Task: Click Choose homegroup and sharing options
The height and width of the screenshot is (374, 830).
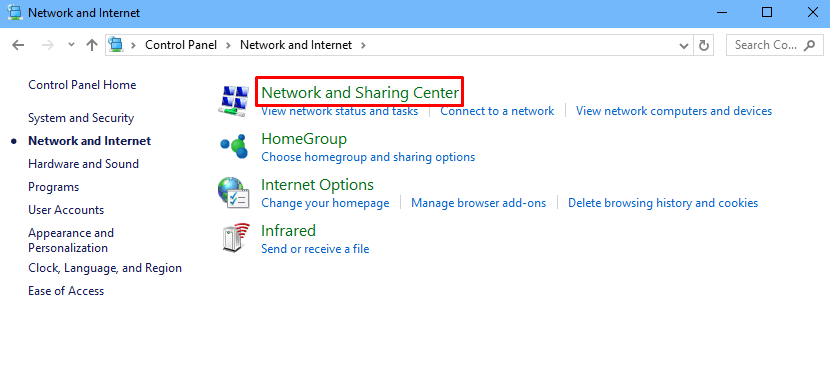Action: click(368, 157)
